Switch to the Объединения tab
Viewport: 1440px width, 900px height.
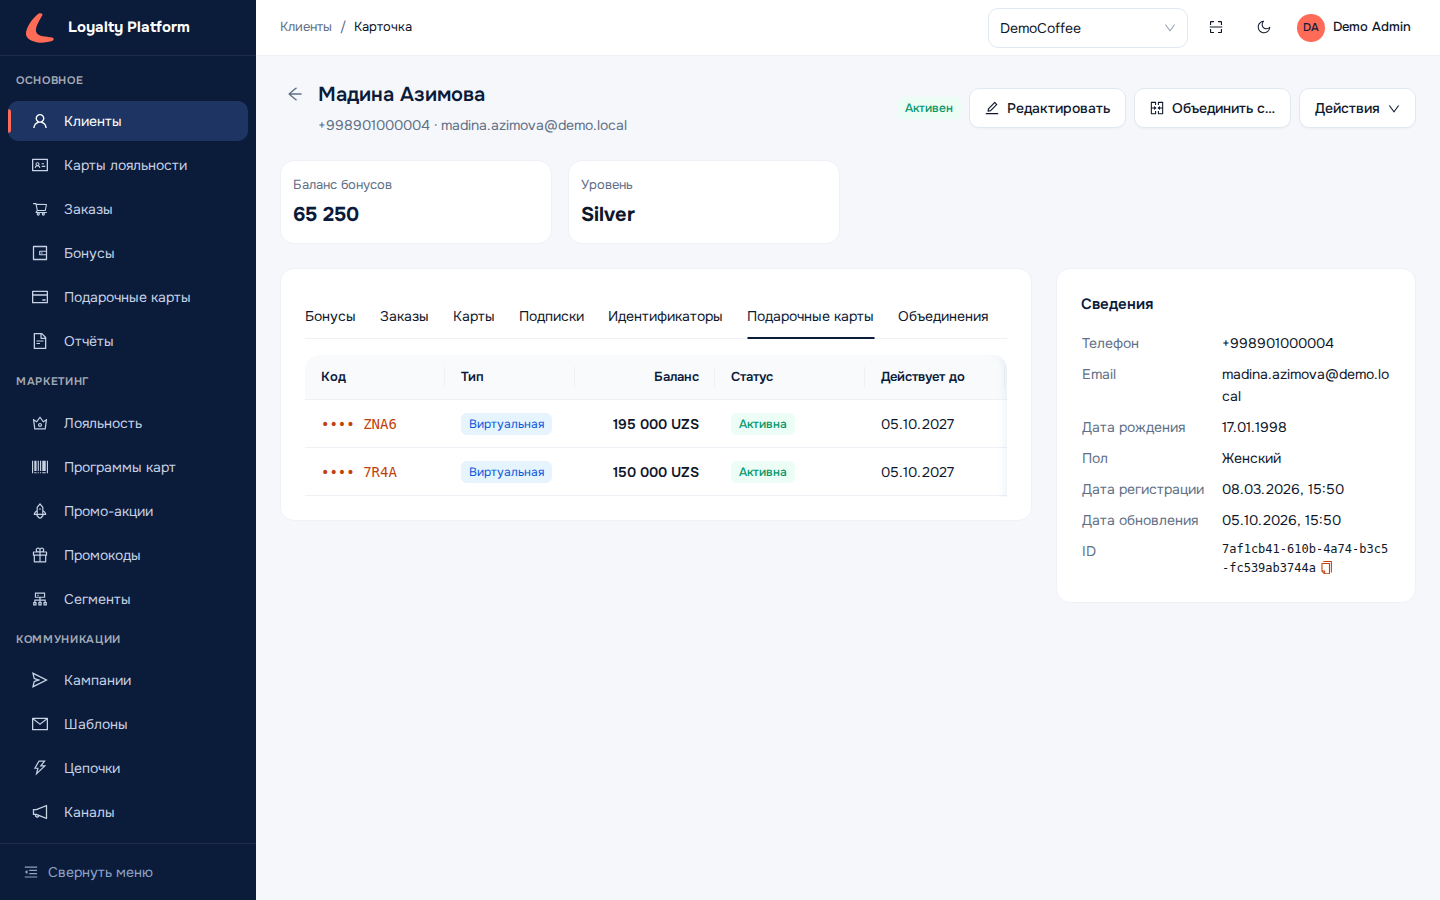pos(943,316)
